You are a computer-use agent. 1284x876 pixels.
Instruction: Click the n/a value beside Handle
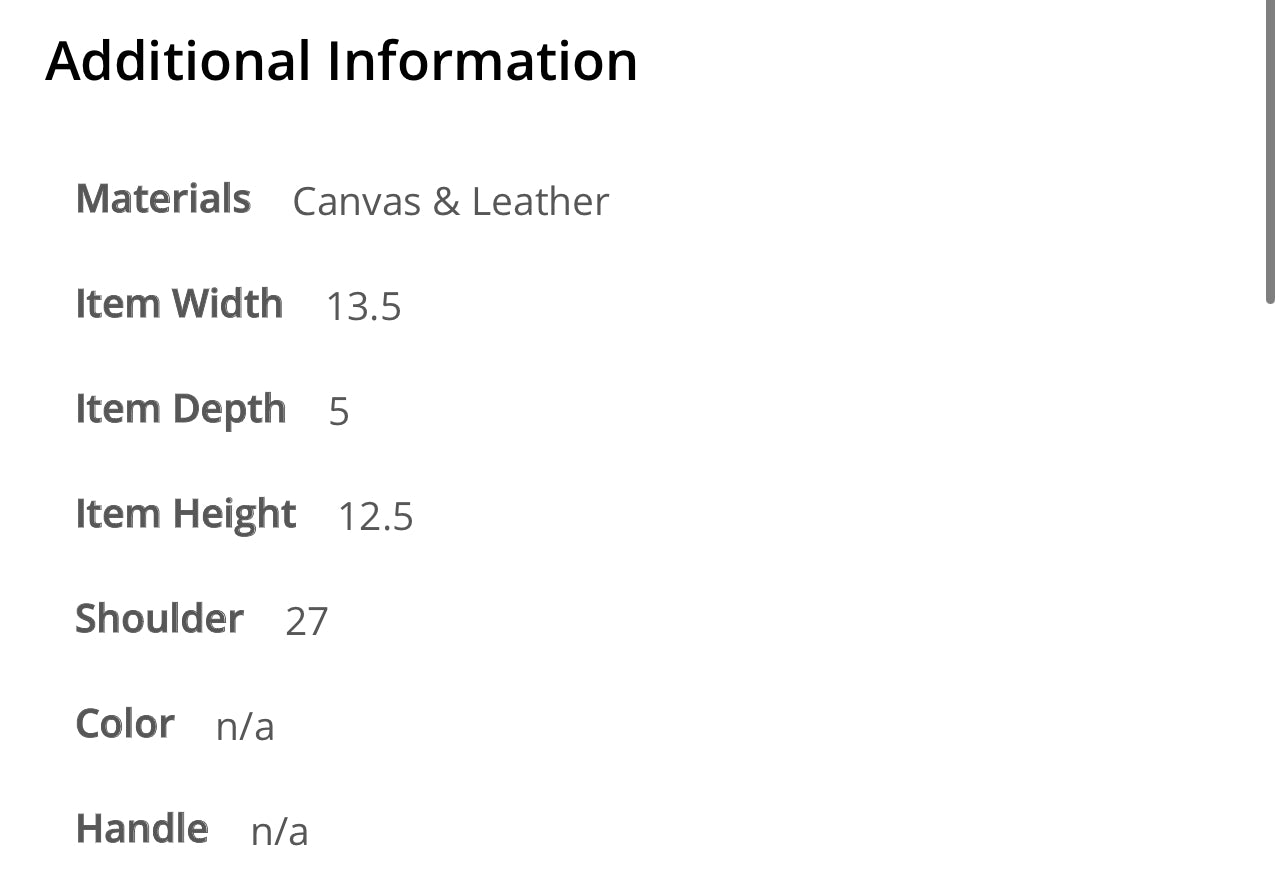click(279, 832)
